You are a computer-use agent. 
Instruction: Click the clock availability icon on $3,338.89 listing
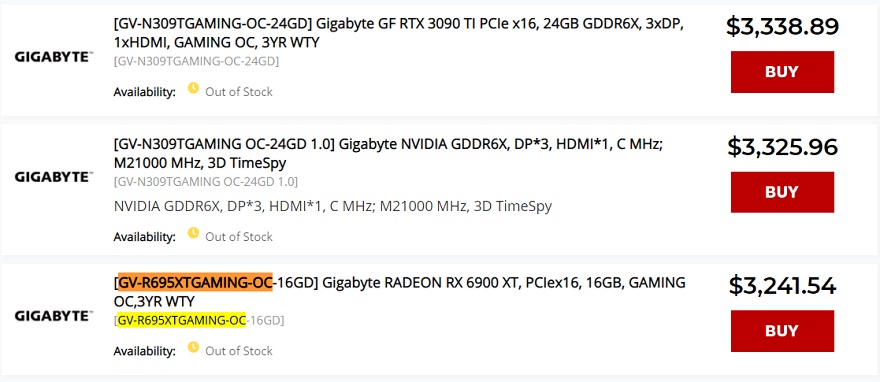[193, 88]
